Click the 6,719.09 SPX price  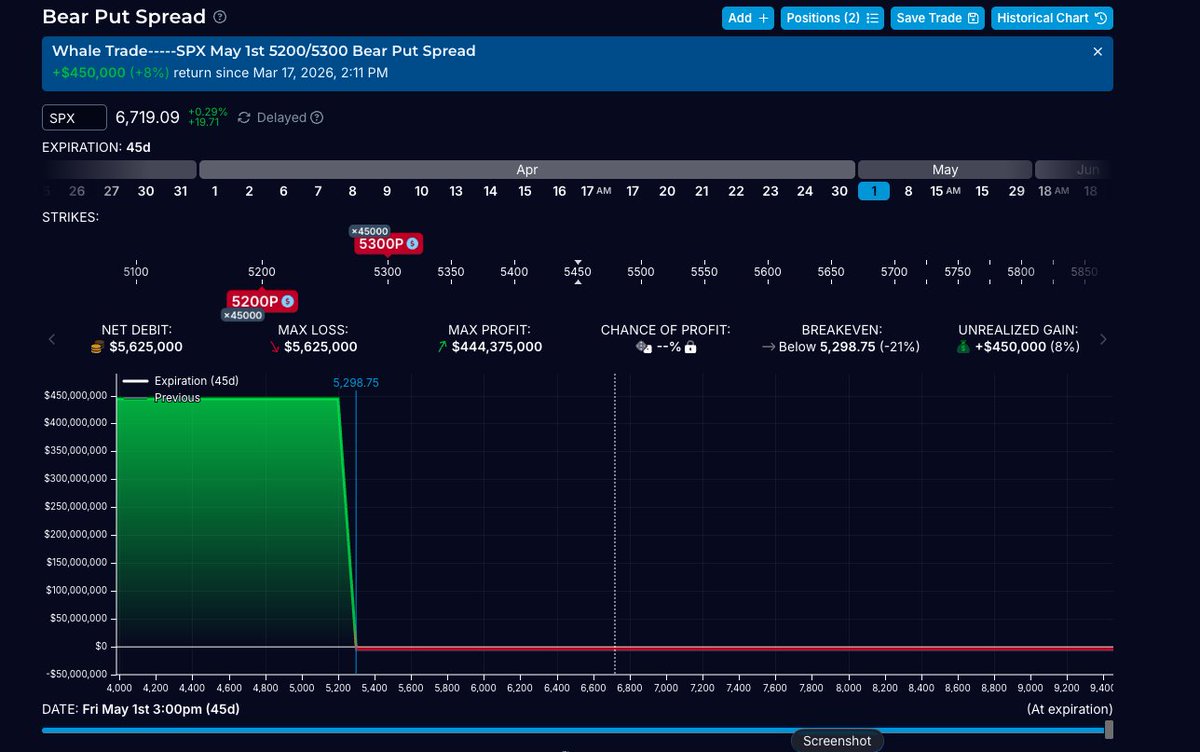(x=147, y=117)
